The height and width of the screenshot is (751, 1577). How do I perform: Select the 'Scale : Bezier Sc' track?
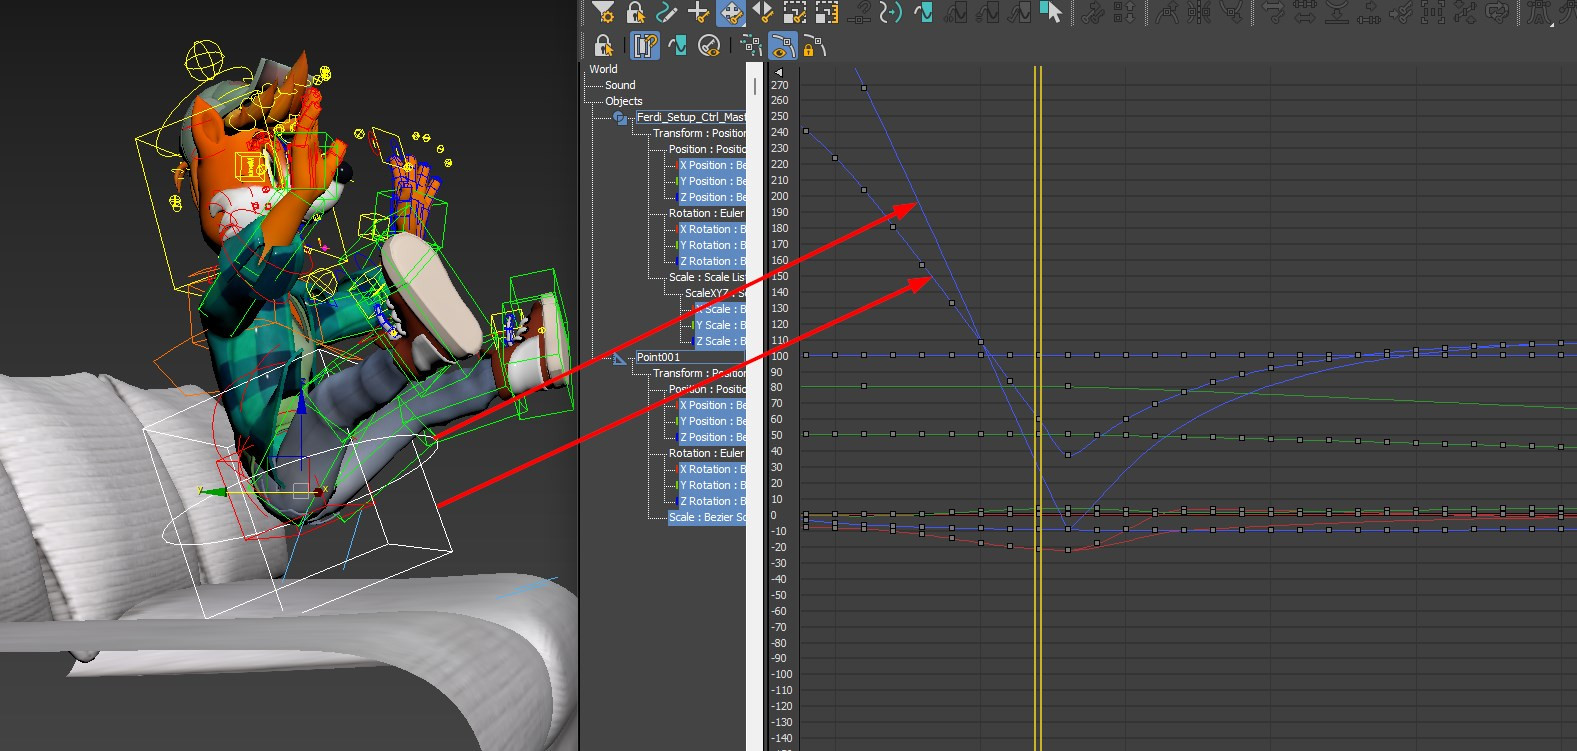[707, 517]
